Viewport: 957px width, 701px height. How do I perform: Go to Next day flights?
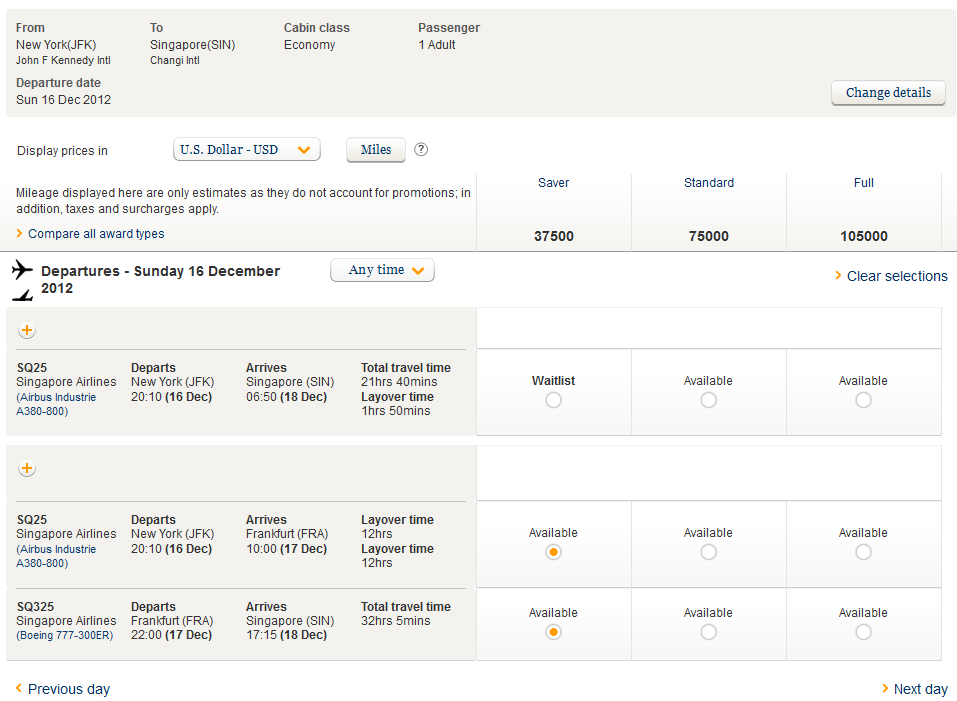920,689
